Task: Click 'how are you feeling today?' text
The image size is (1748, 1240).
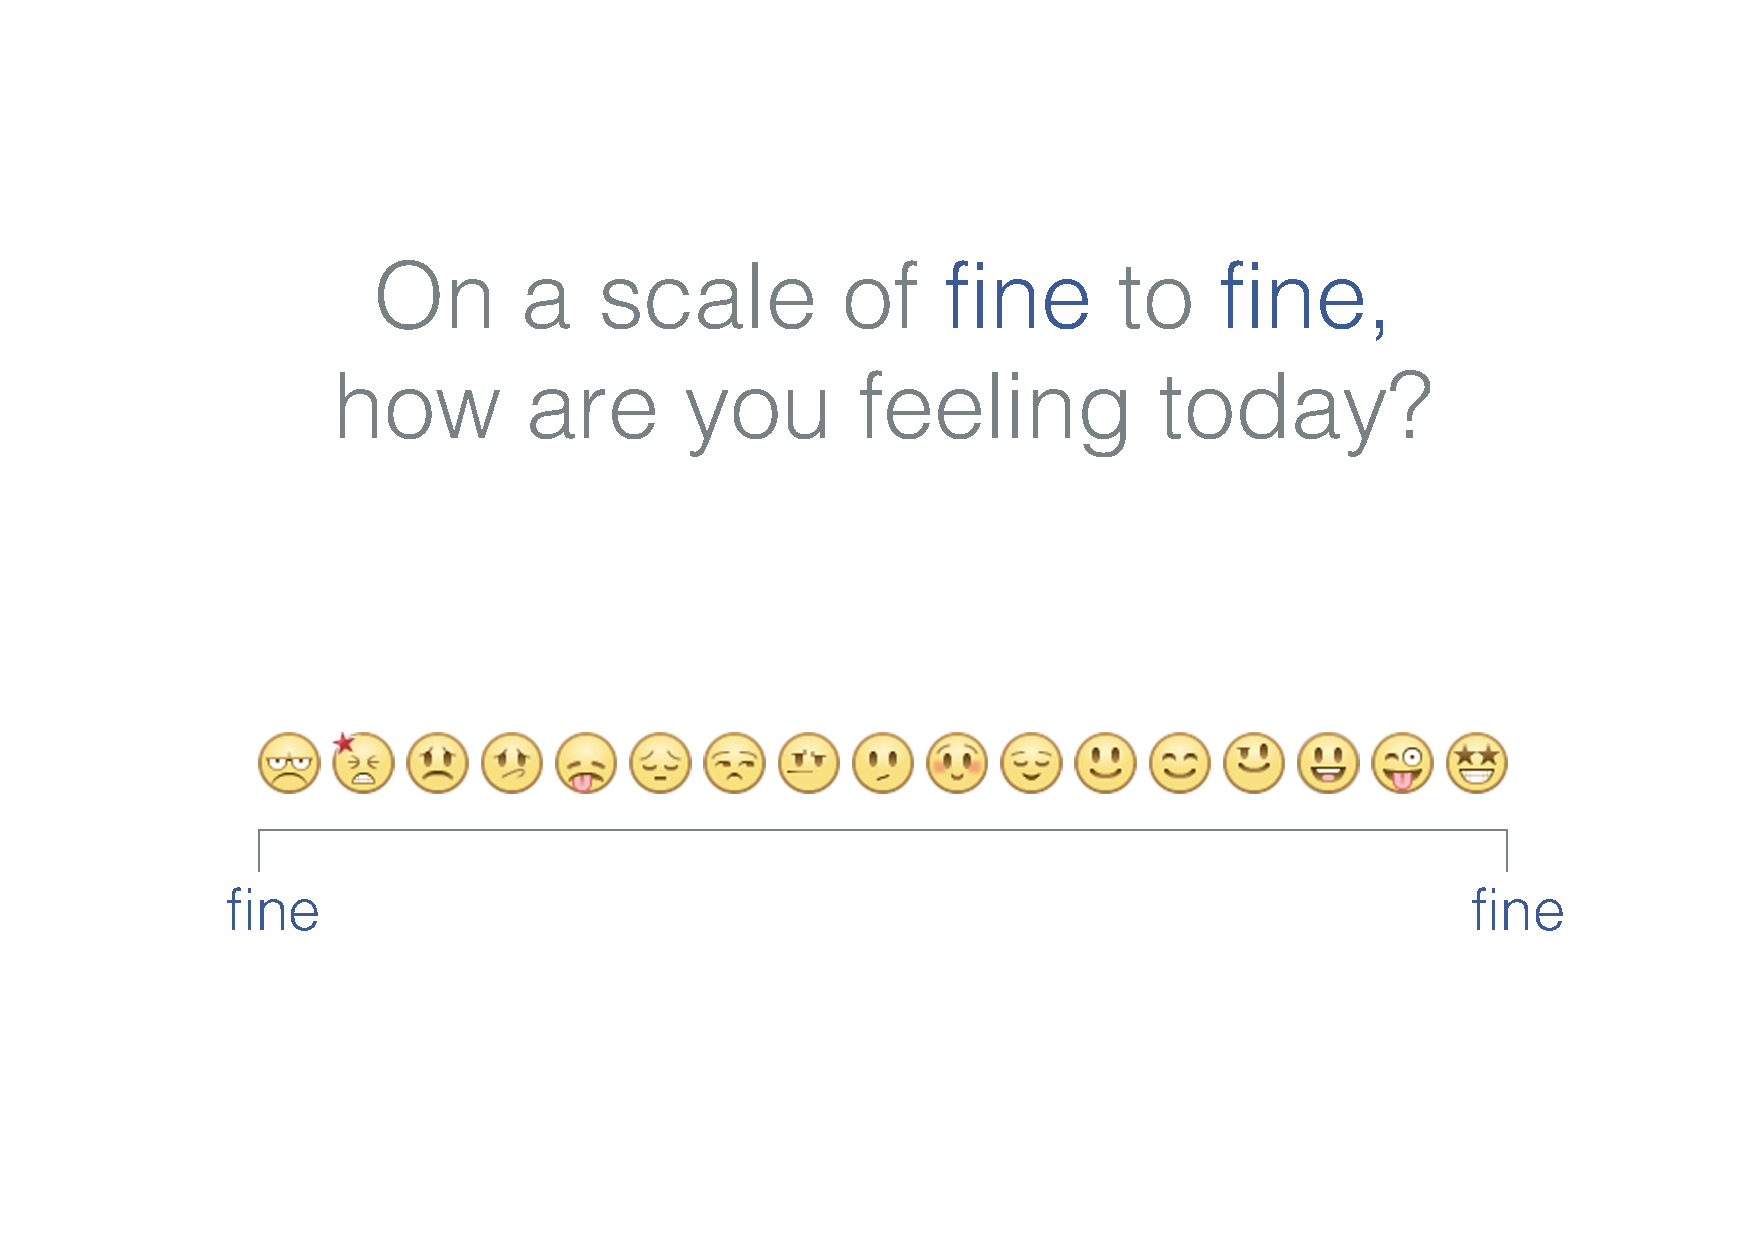Action: point(884,408)
